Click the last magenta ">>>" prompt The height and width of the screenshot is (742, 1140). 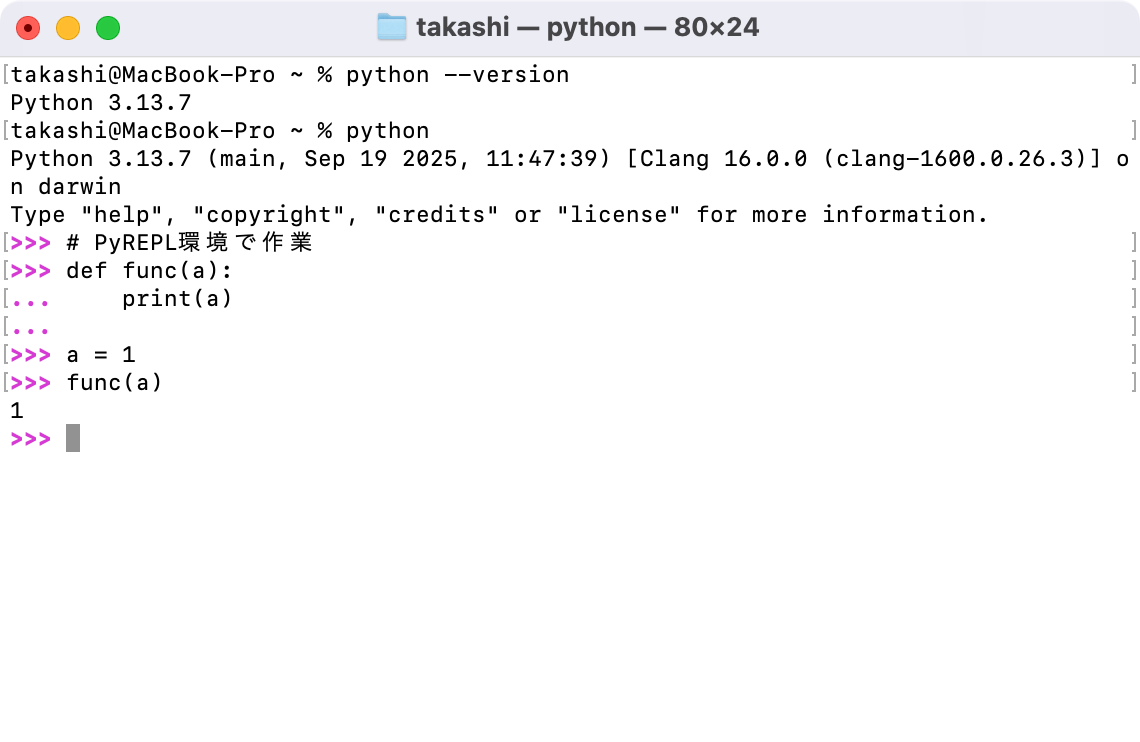pyautogui.click(x=30, y=439)
